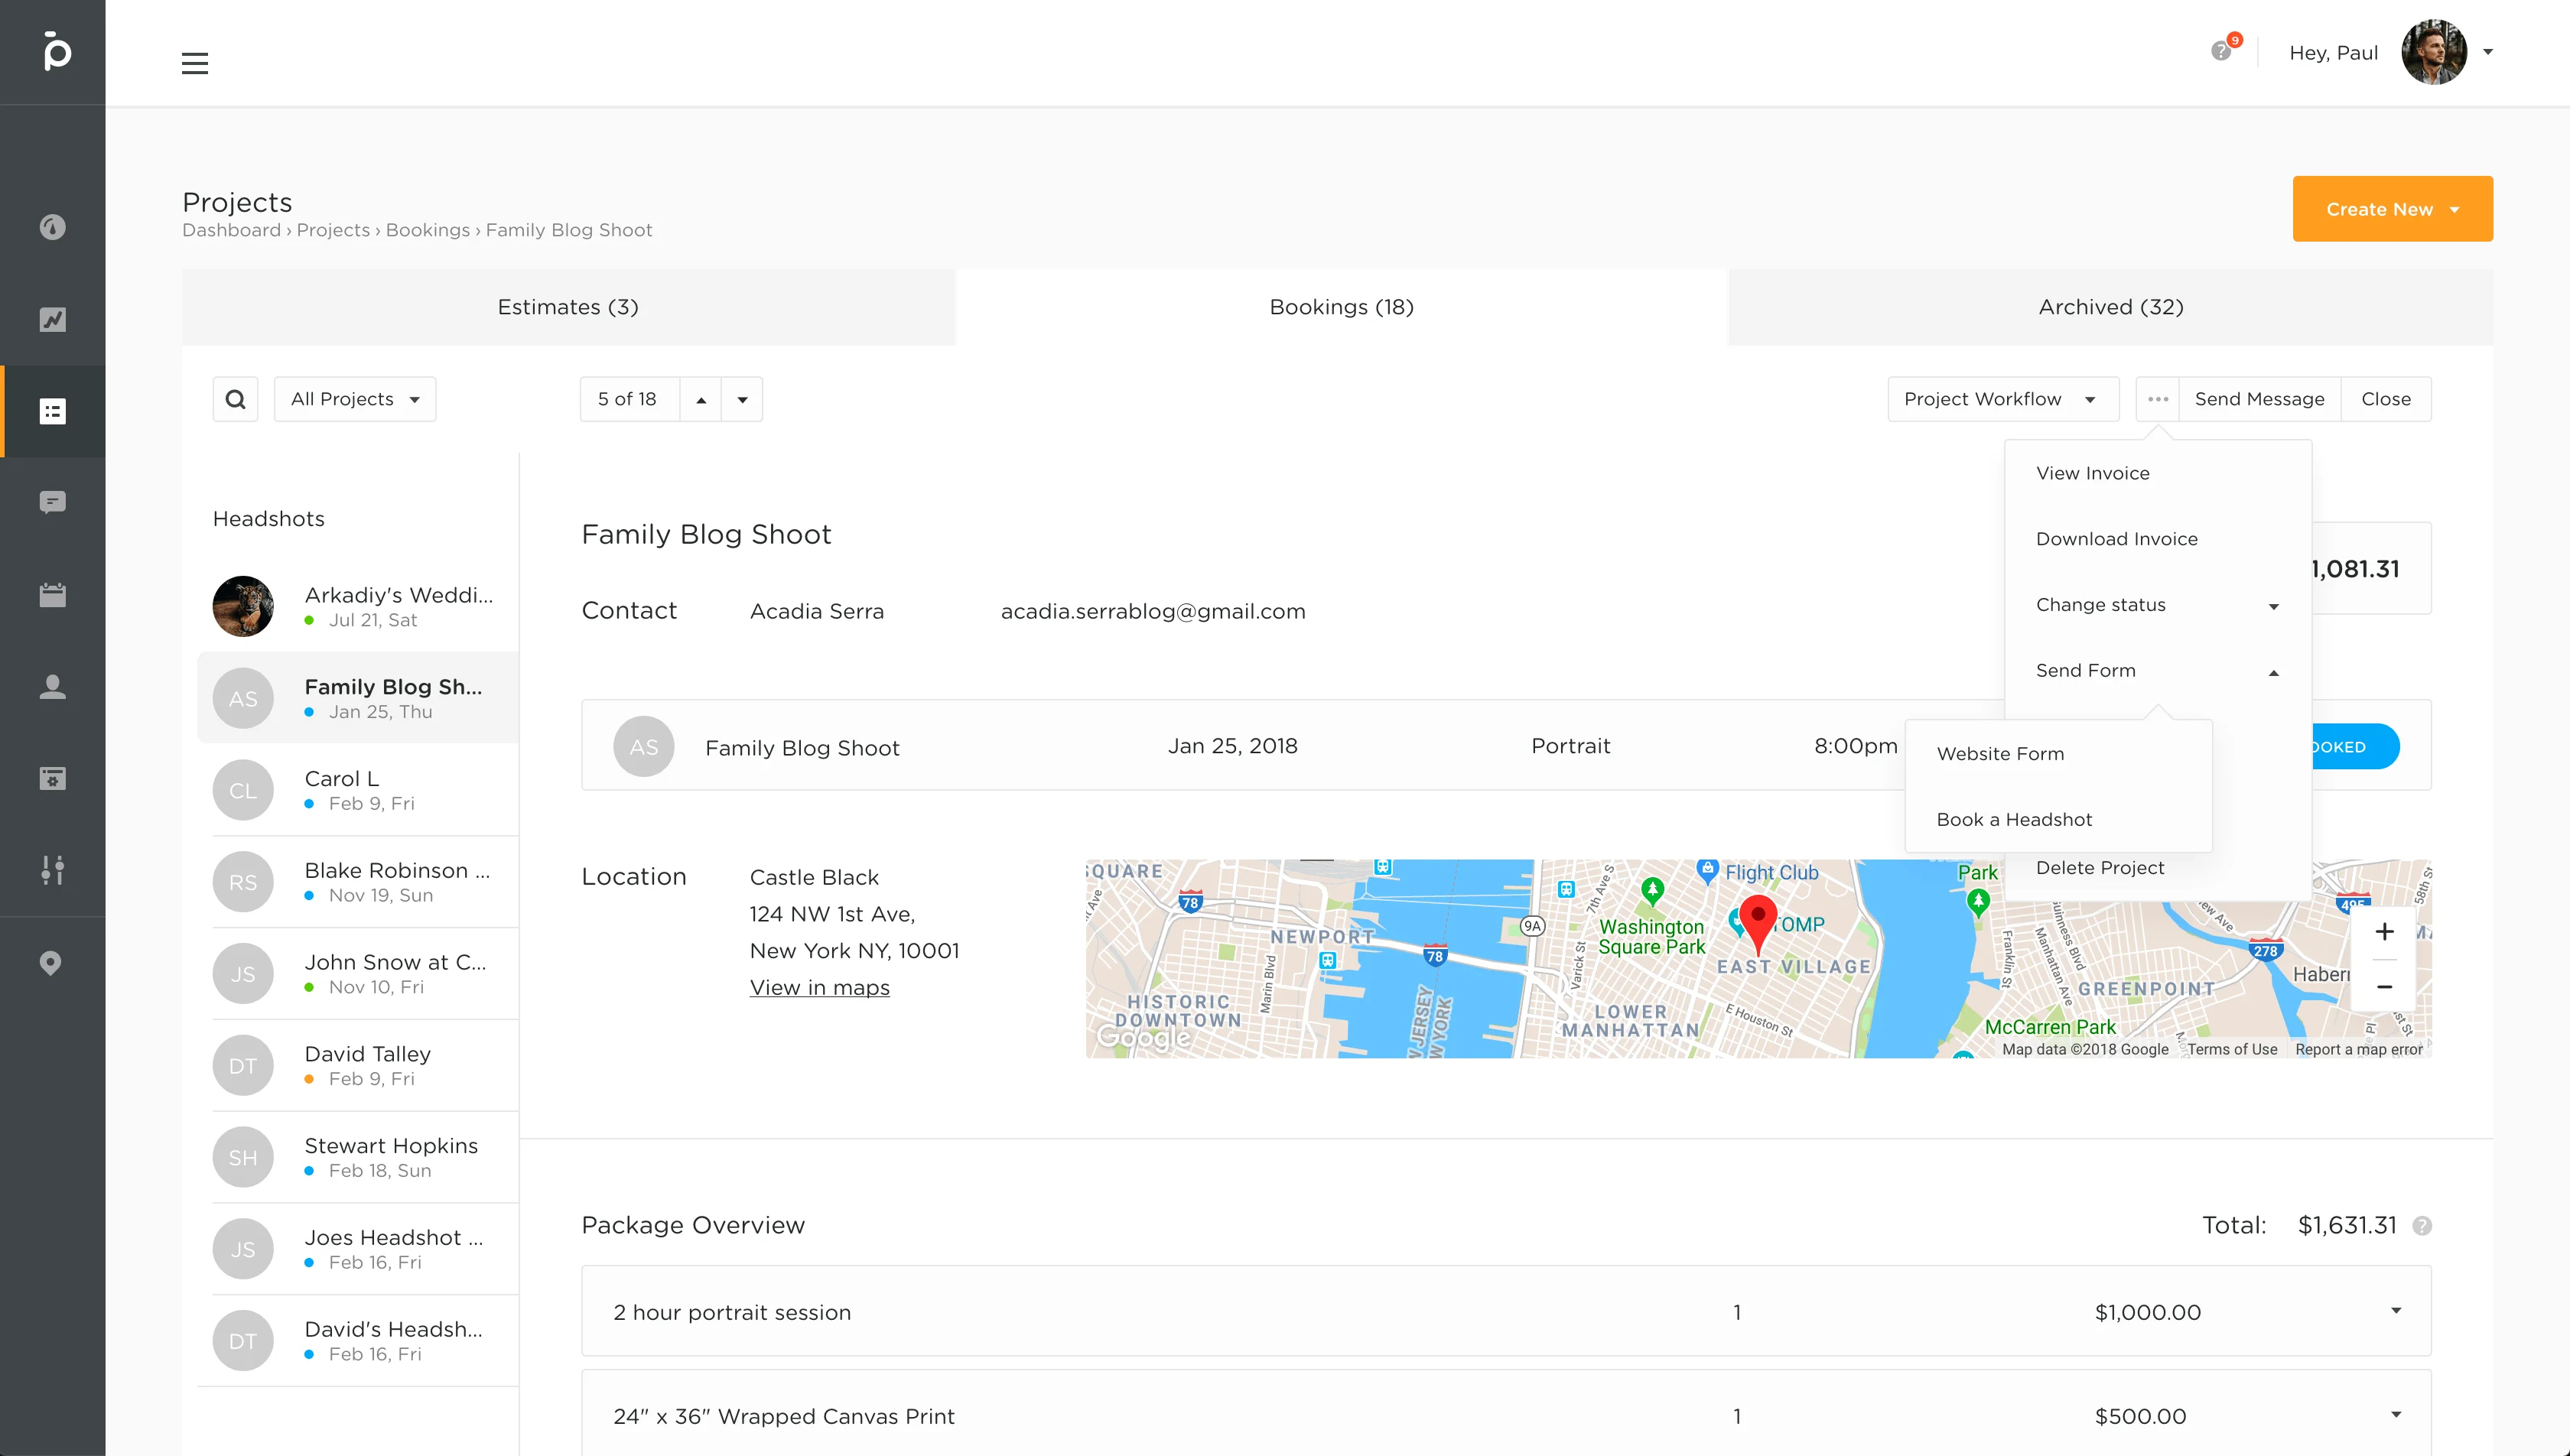Click the search magnifier icon
Viewport: 2570px width, 1456px height.
(235, 399)
